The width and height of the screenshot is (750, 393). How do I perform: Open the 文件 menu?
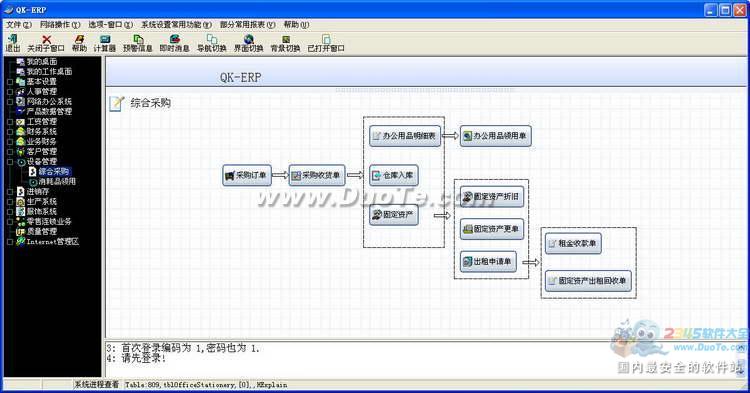point(19,24)
